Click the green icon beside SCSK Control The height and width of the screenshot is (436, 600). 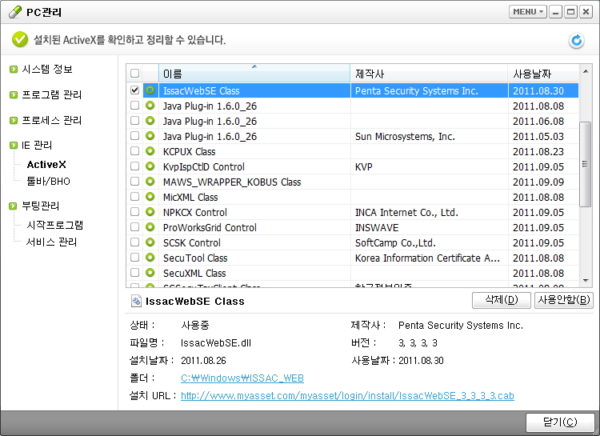click(x=150, y=242)
